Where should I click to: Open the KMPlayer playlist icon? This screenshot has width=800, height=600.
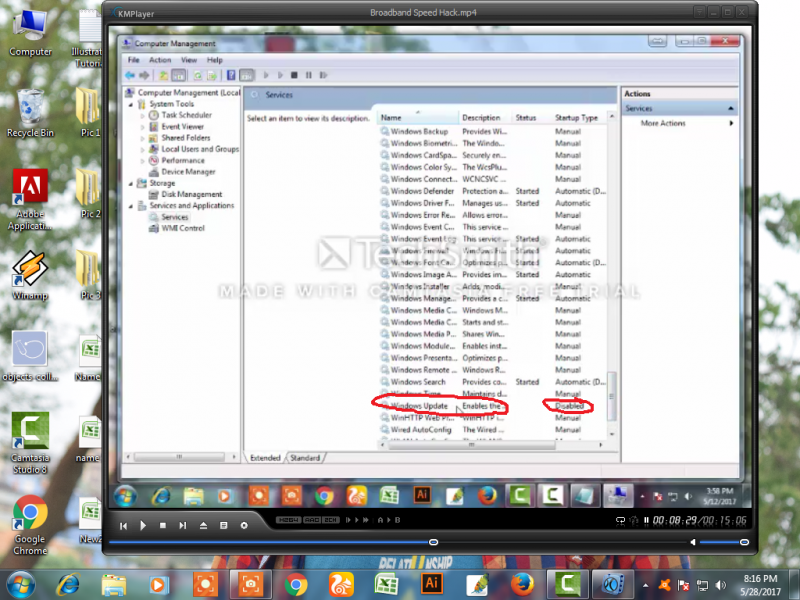click(223, 525)
